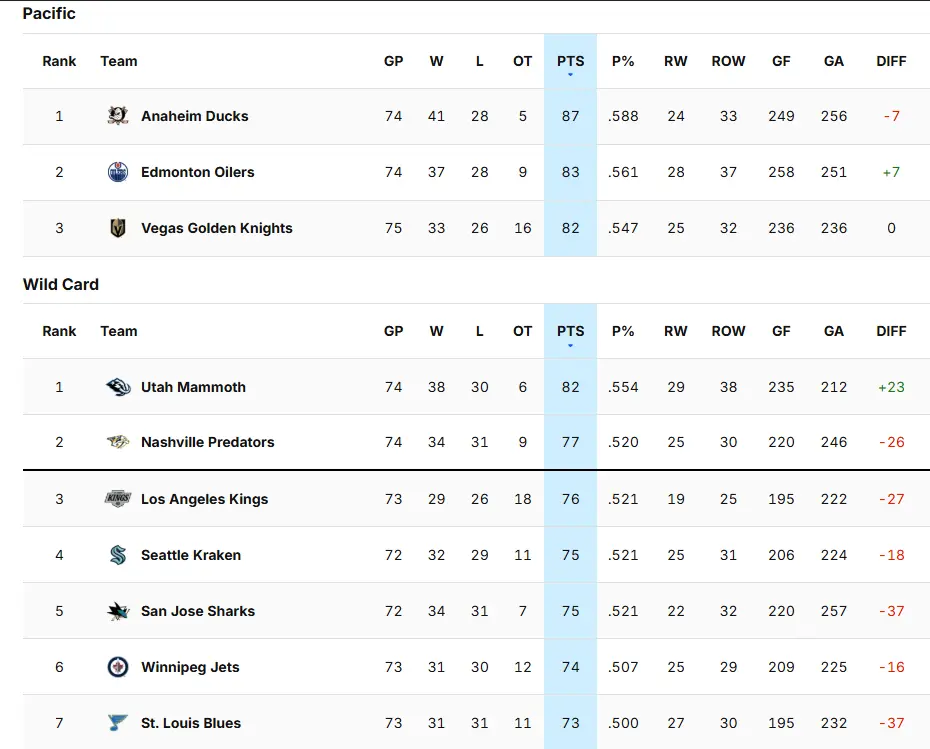Click the Seattle Kraken team logo
The image size is (930, 749).
pyautogui.click(x=118, y=555)
